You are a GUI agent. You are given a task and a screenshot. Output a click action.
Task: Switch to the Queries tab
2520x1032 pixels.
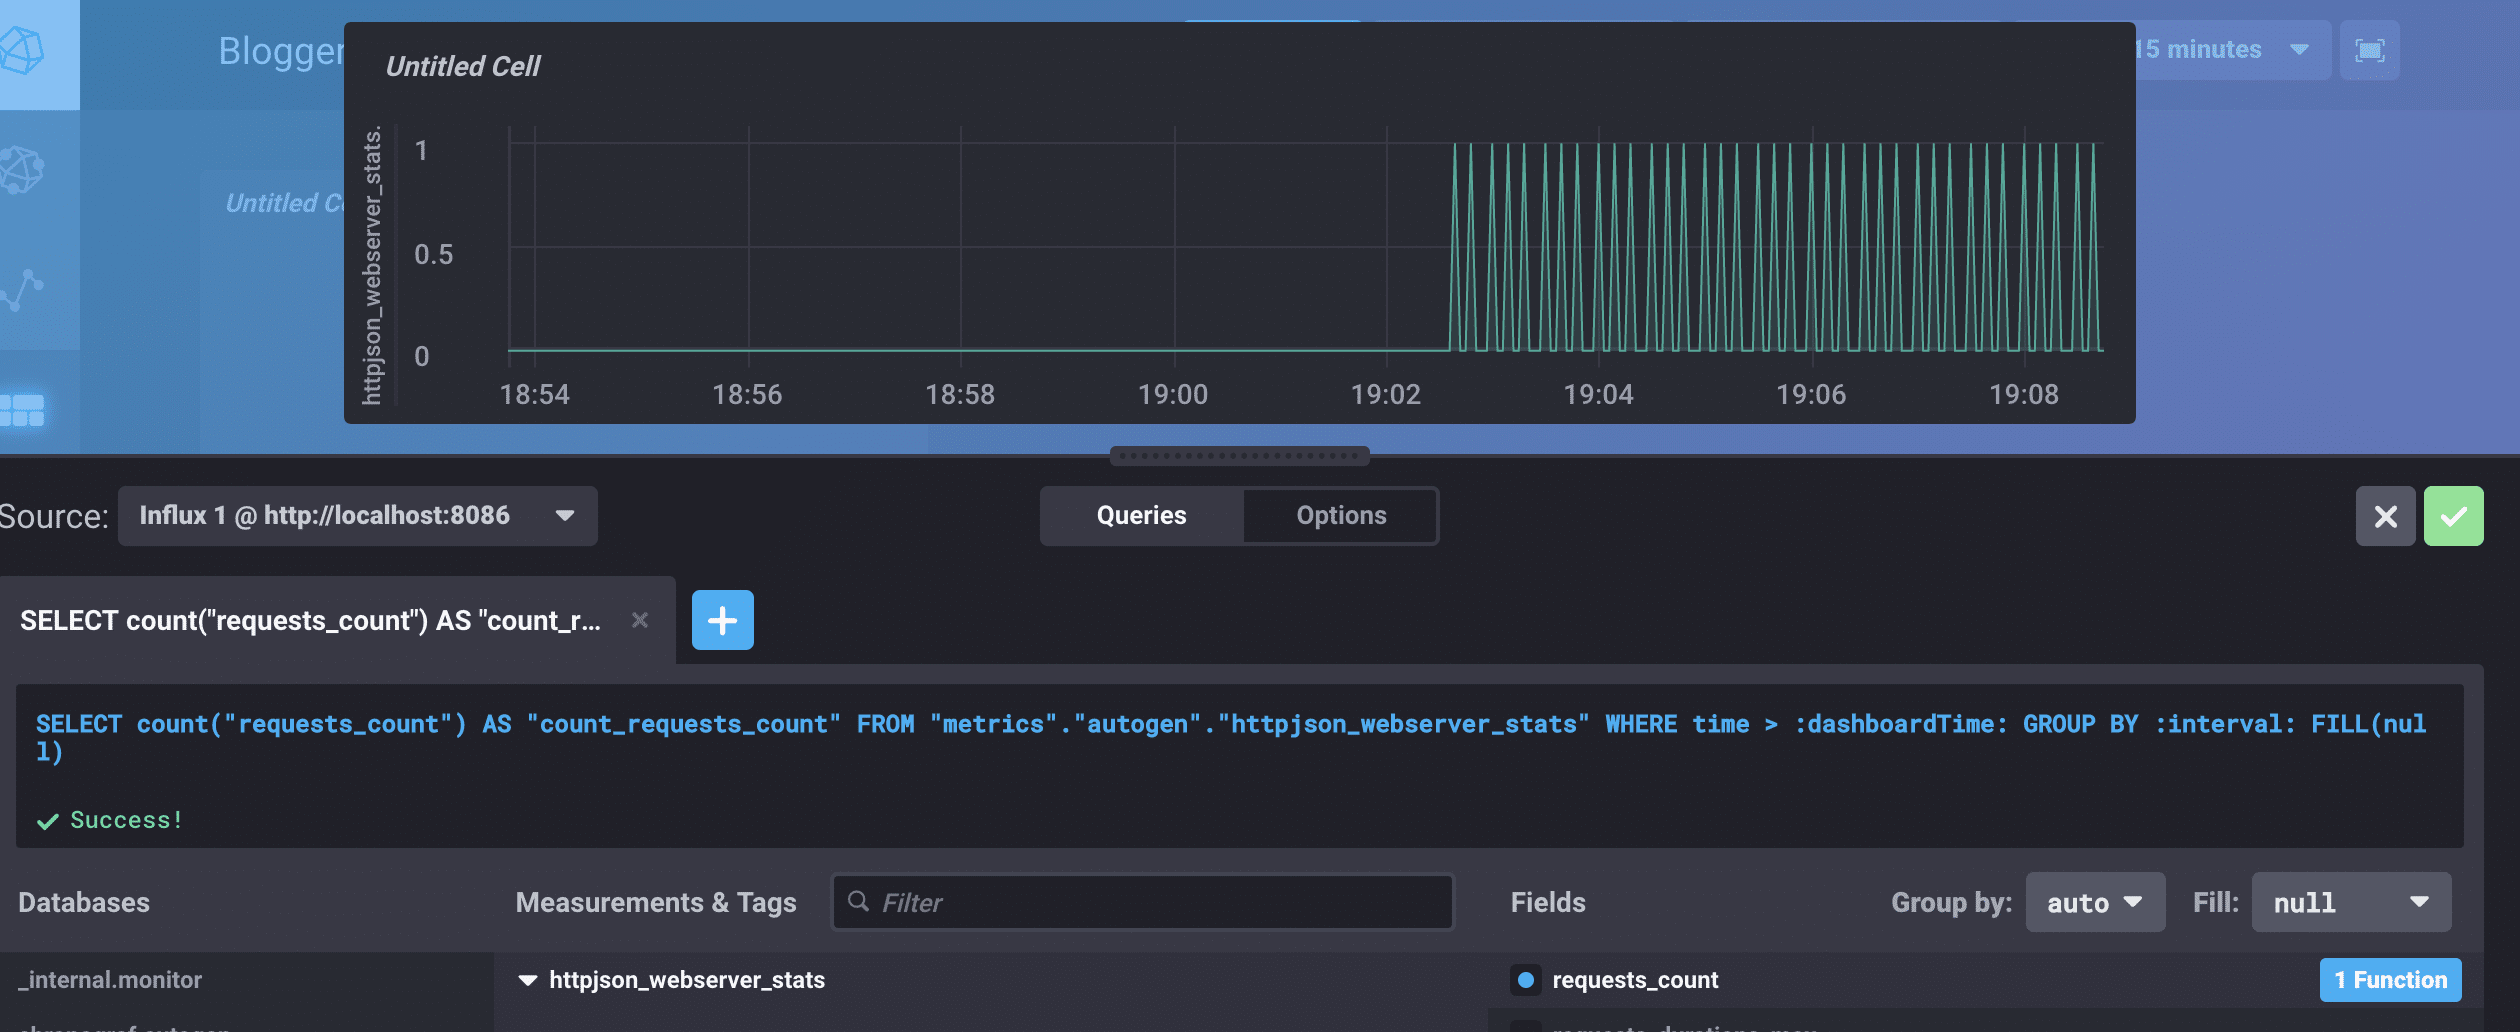1141,516
